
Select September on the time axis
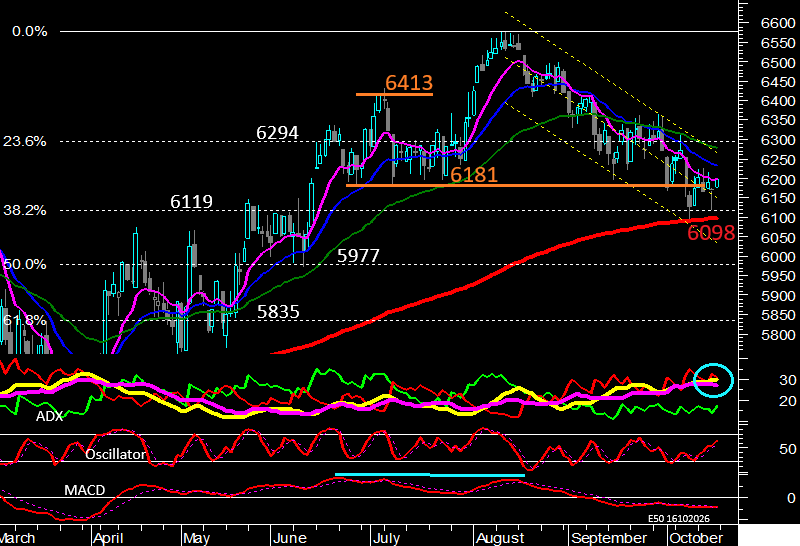pyautogui.click(x=609, y=538)
